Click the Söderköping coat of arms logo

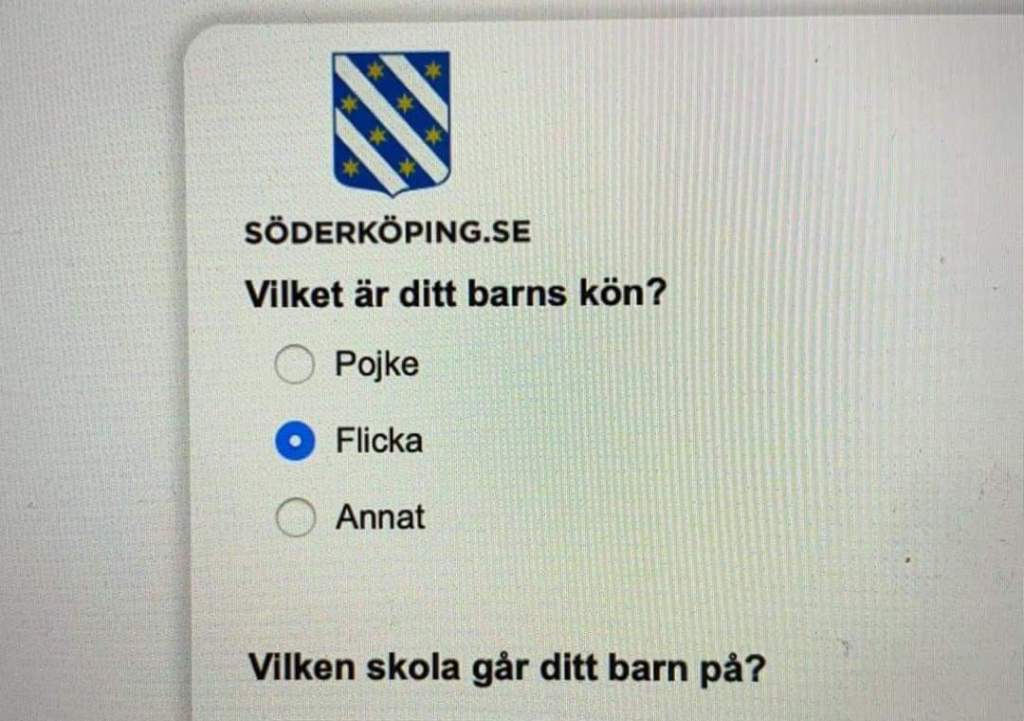click(391, 123)
